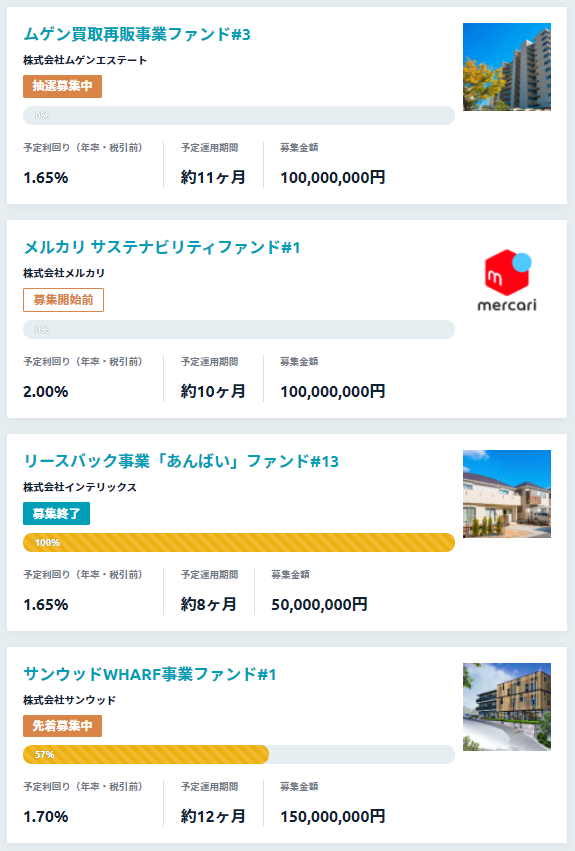The height and width of the screenshot is (851, 575).
Task: Click the Mercari fund 0% progress bar
Action: [239, 329]
